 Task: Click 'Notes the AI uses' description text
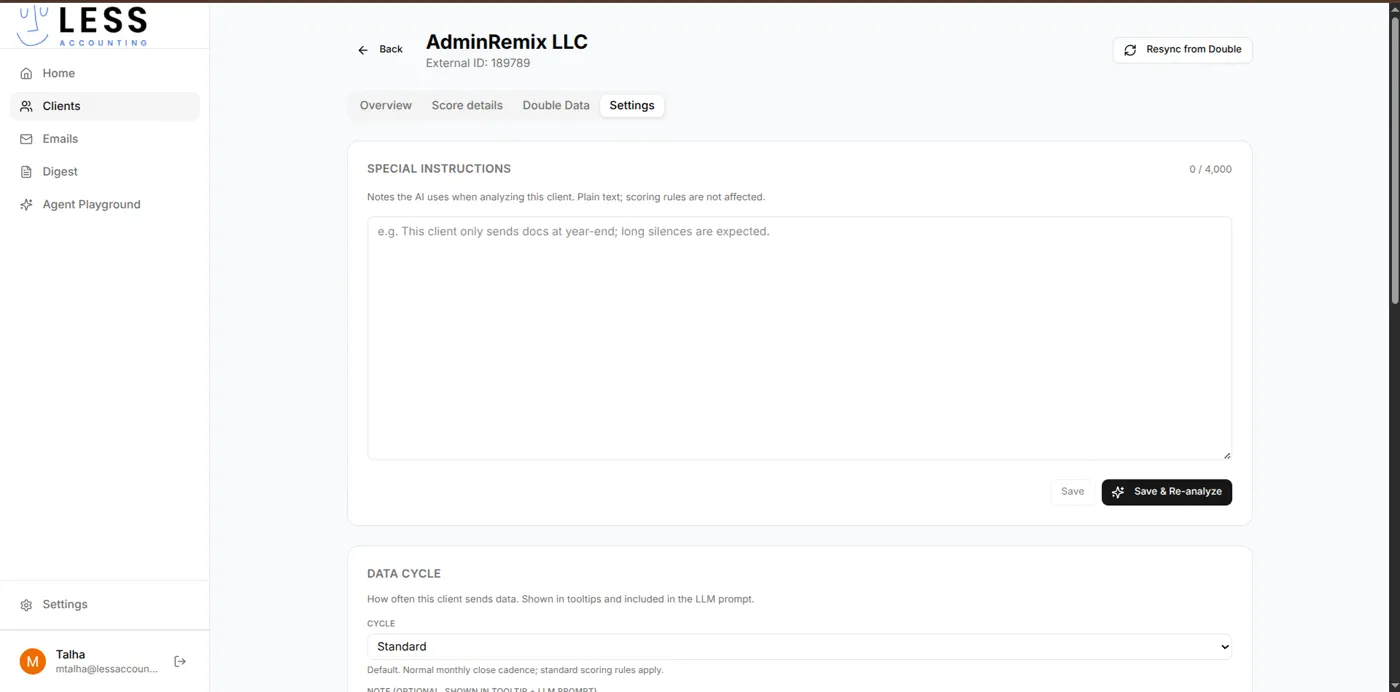click(x=566, y=197)
